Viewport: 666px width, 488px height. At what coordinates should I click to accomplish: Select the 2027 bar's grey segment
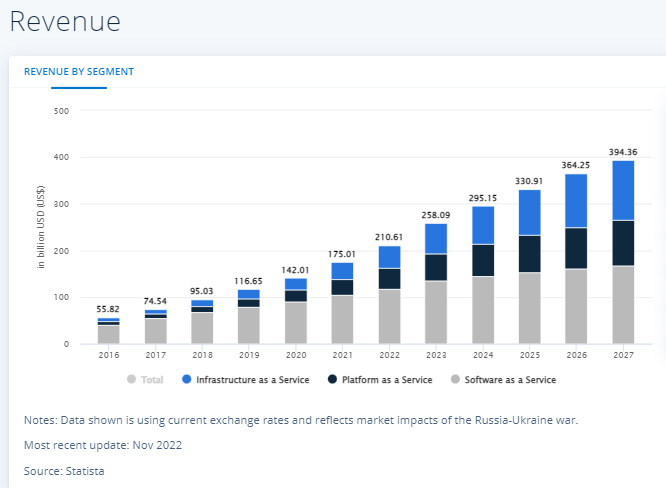(623, 305)
